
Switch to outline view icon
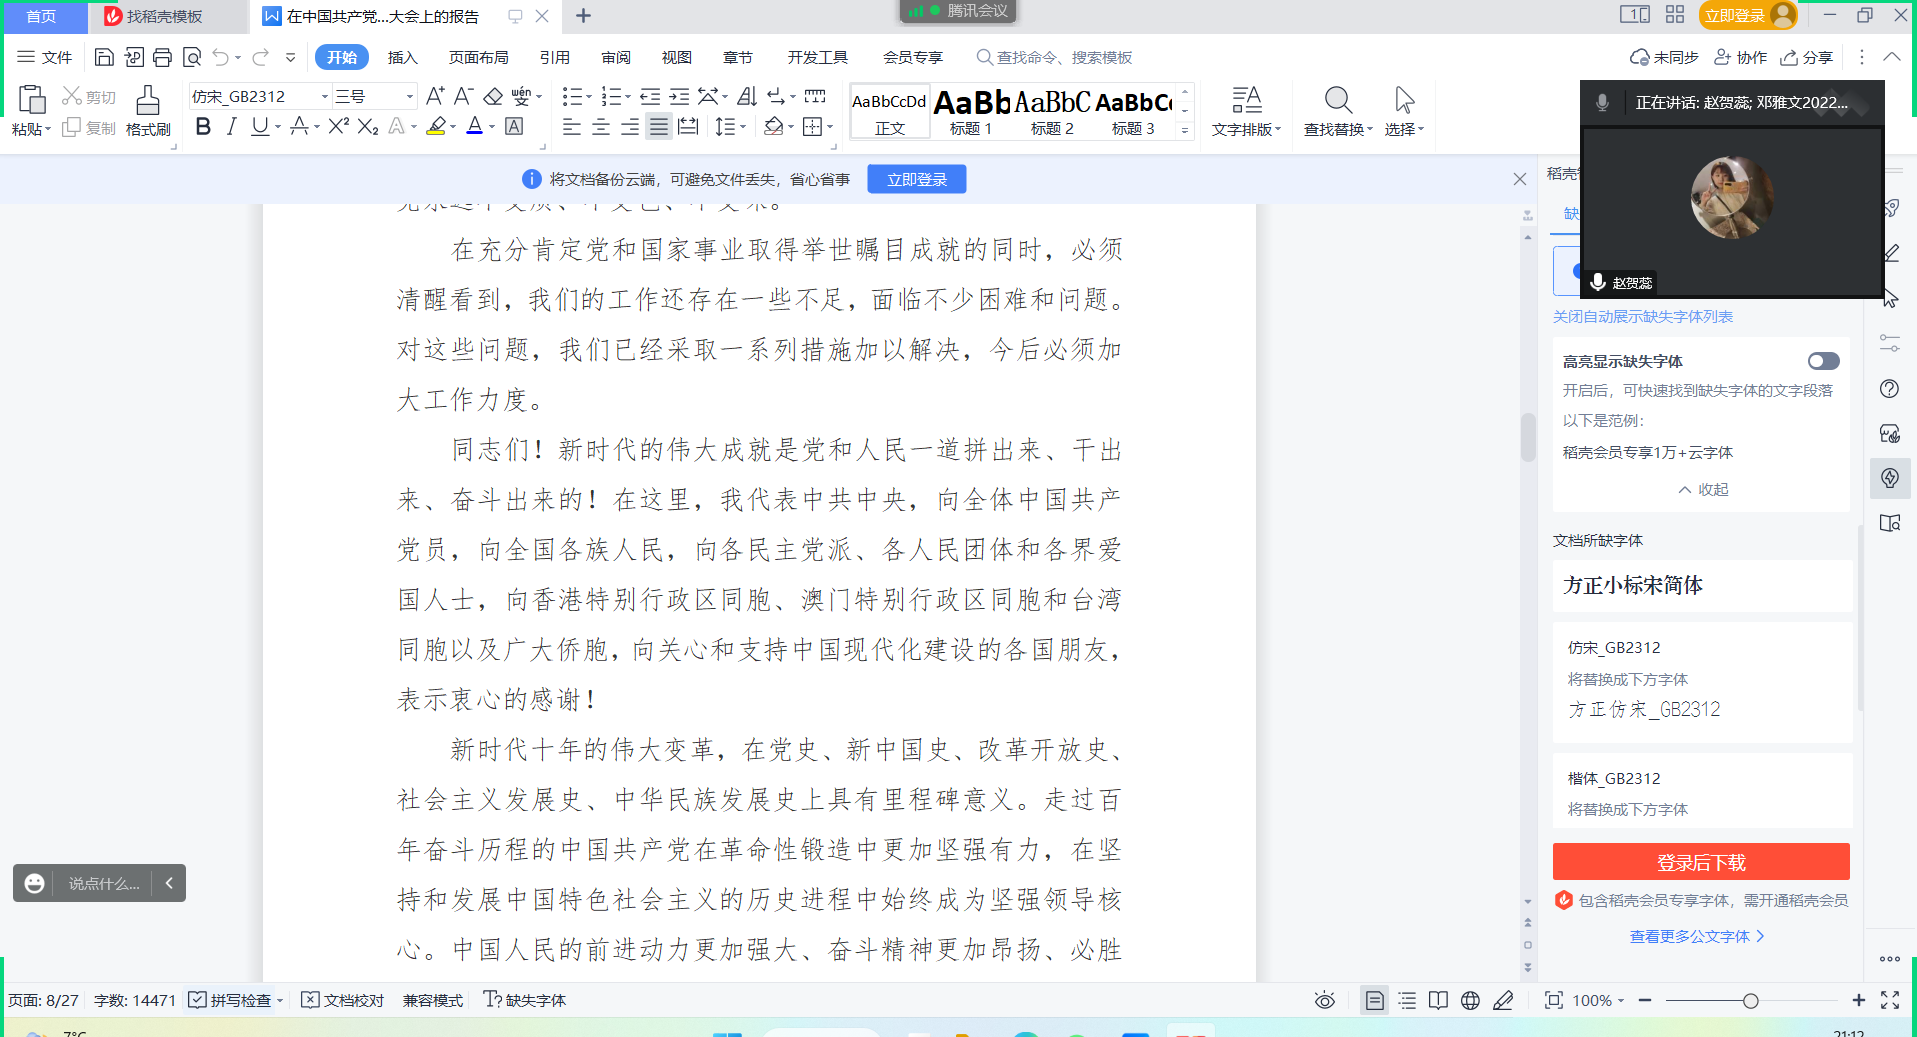coord(1407,1000)
